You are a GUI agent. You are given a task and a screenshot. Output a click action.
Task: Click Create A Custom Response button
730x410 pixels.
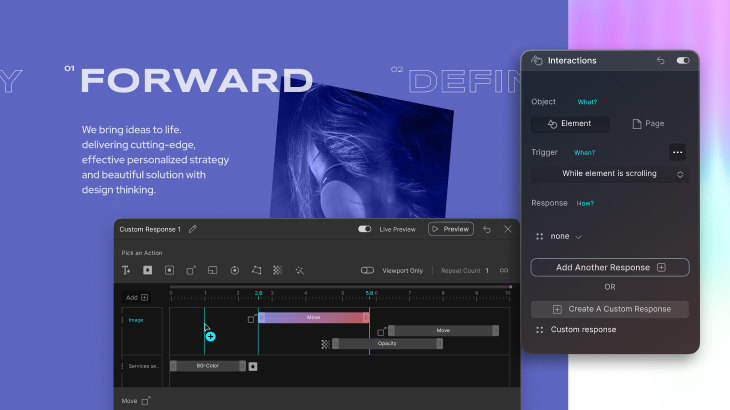[610, 309]
